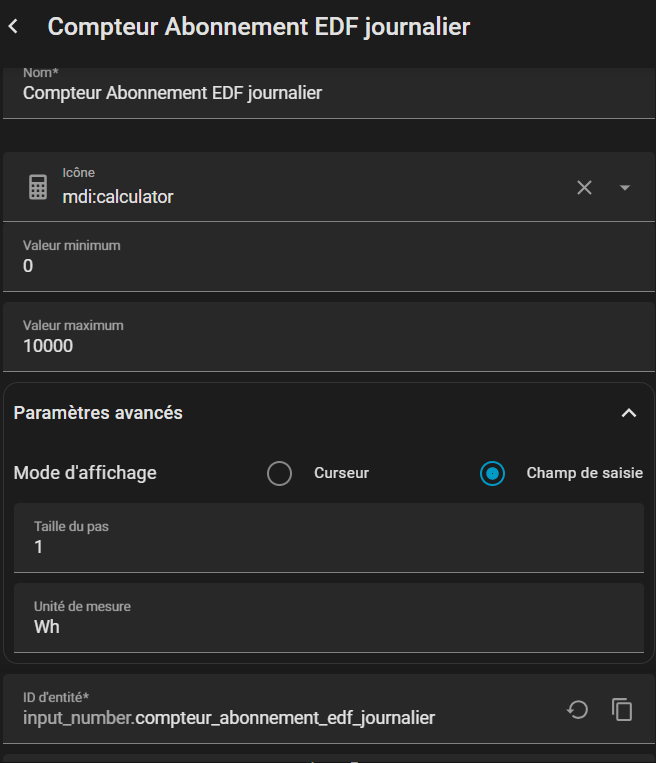Clear the mdi:calculator icon selection
The width and height of the screenshot is (656, 763).
coord(585,187)
